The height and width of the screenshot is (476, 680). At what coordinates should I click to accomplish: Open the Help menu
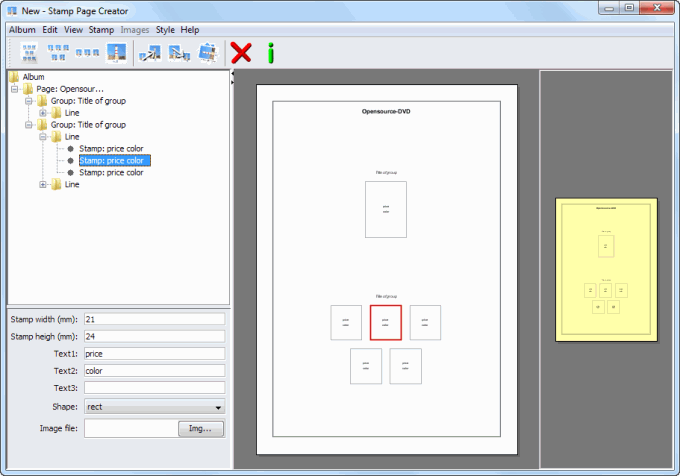(x=190, y=30)
